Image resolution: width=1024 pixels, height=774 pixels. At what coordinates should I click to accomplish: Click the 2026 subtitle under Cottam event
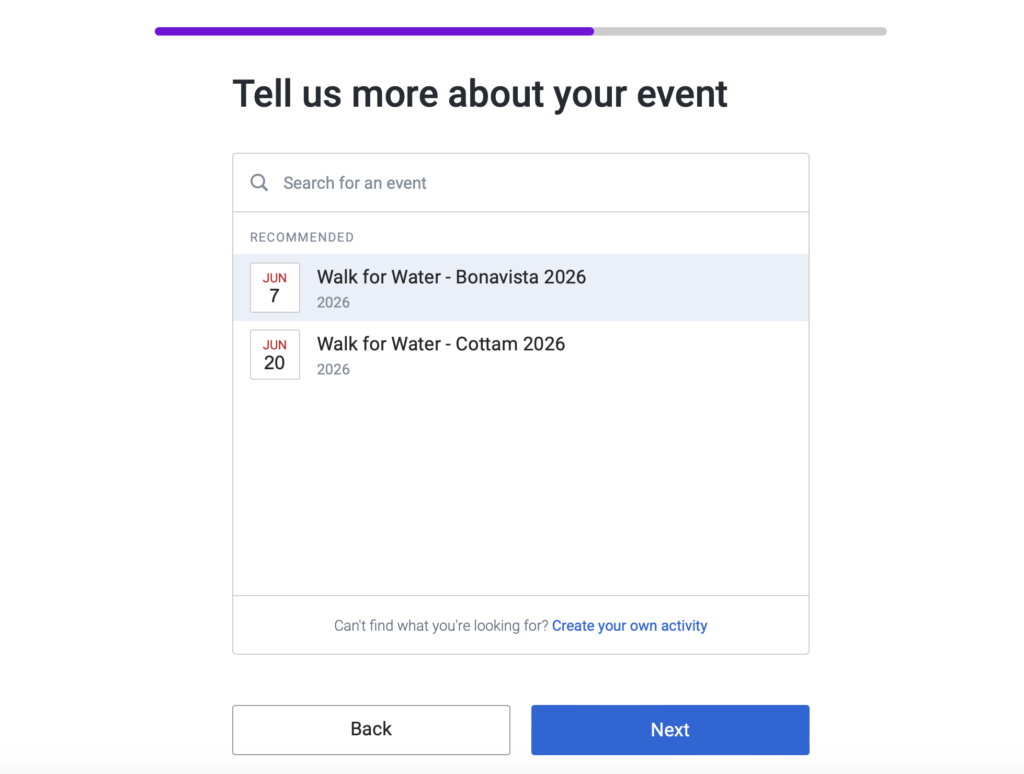tap(333, 369)
